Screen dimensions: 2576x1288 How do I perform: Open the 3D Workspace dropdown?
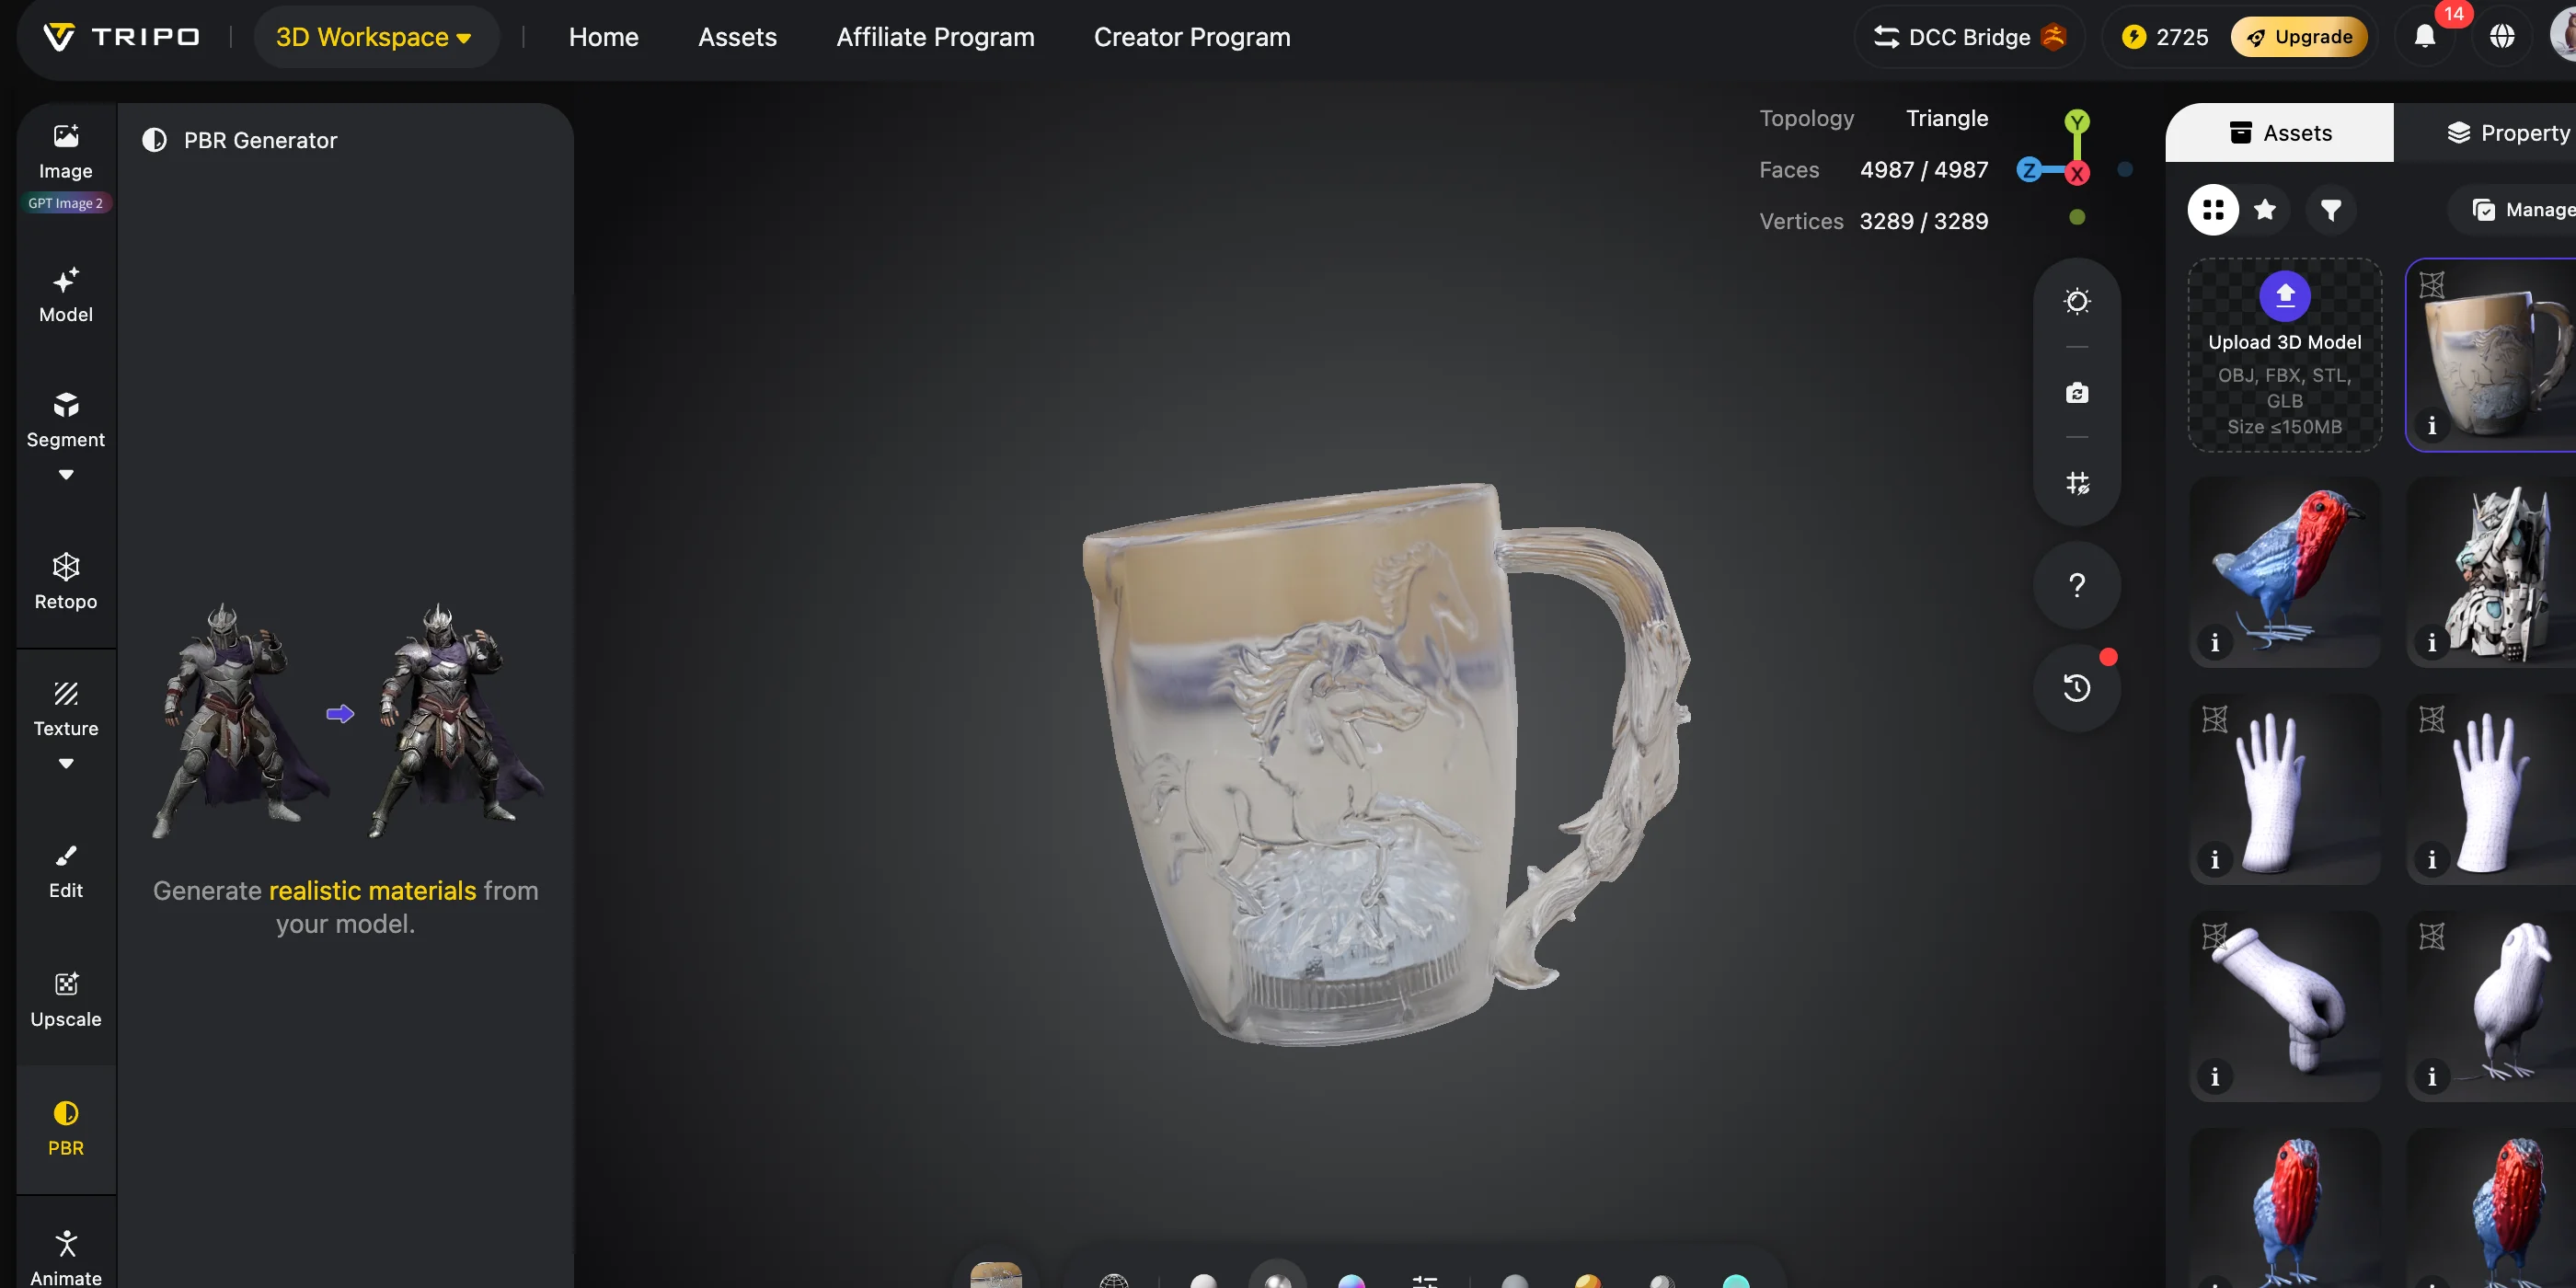click(x=375, y=37)
